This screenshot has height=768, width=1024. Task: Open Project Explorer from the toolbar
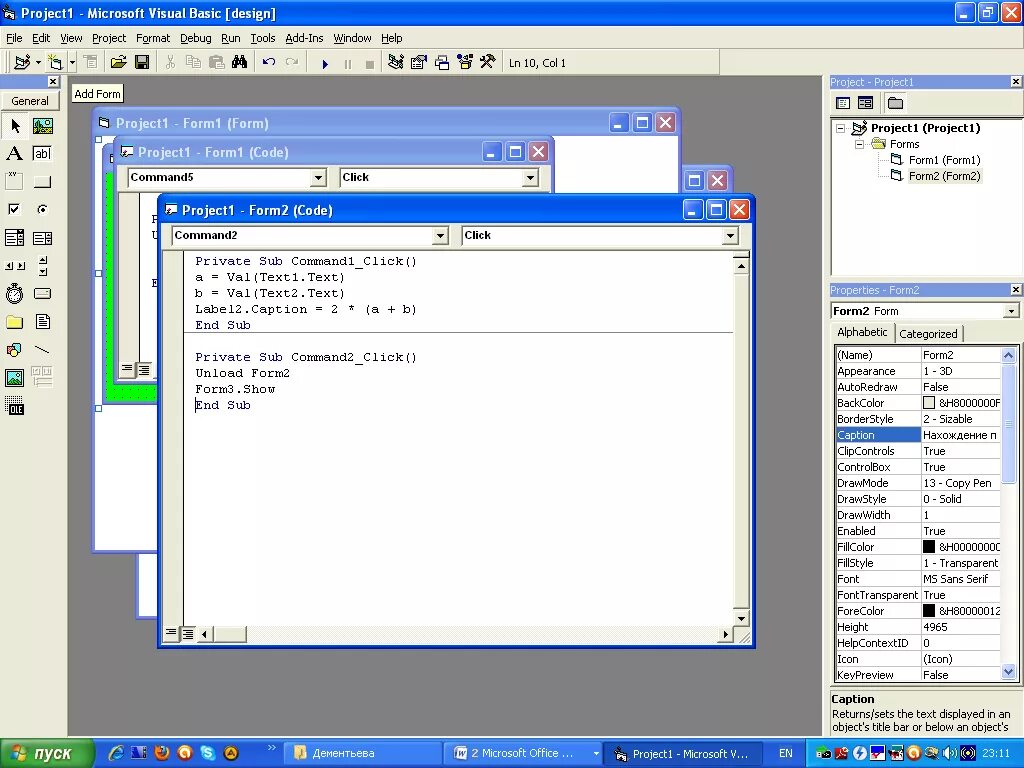[x=395, y=63]
